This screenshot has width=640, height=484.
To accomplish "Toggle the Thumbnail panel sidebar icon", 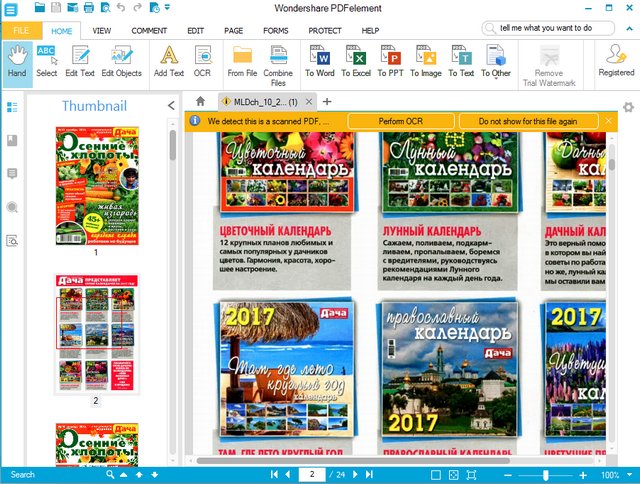I will 12,107.
